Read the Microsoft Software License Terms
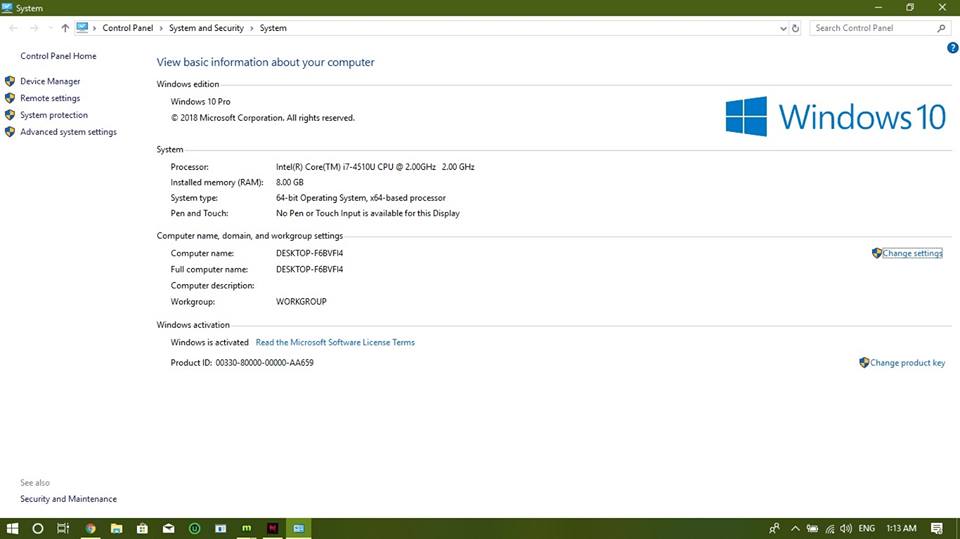This screenshot has height=539, width=960. coord(335,342)
